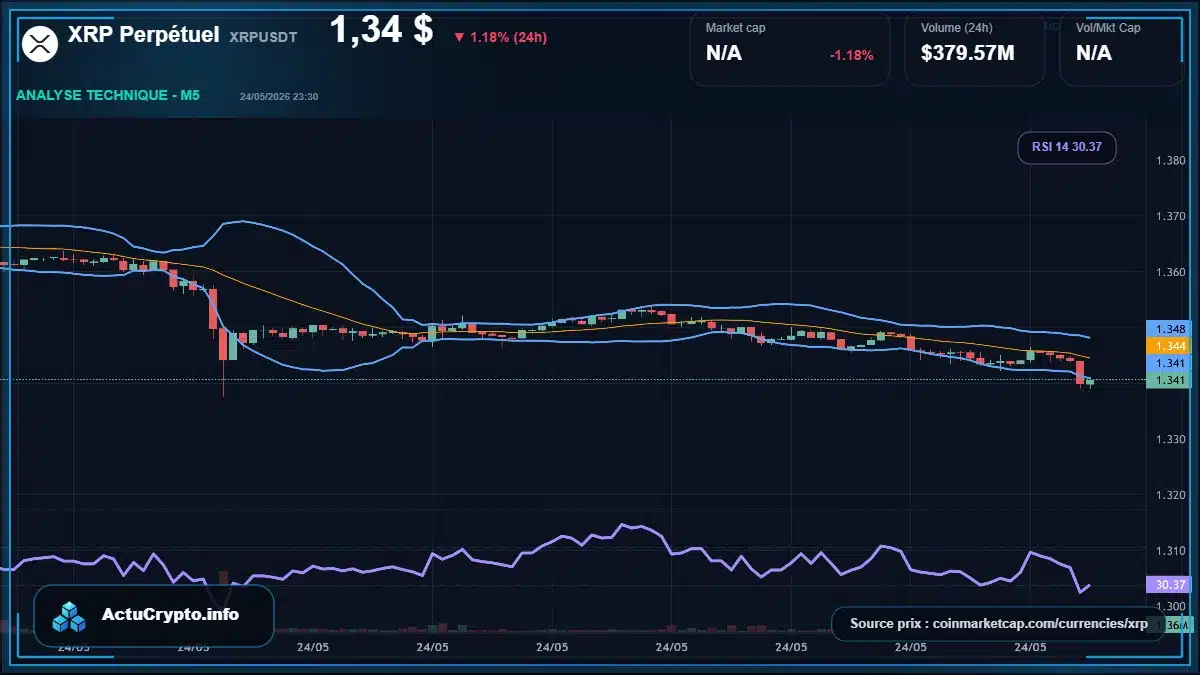Open the ActuCrypto.info badge
Screen dimensions: 1200x675
coord(153,616)
